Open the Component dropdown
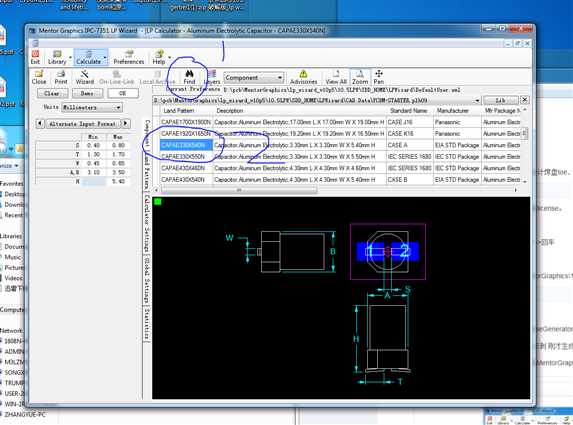This screenshot has width=573, height=425. coord(254,78)
